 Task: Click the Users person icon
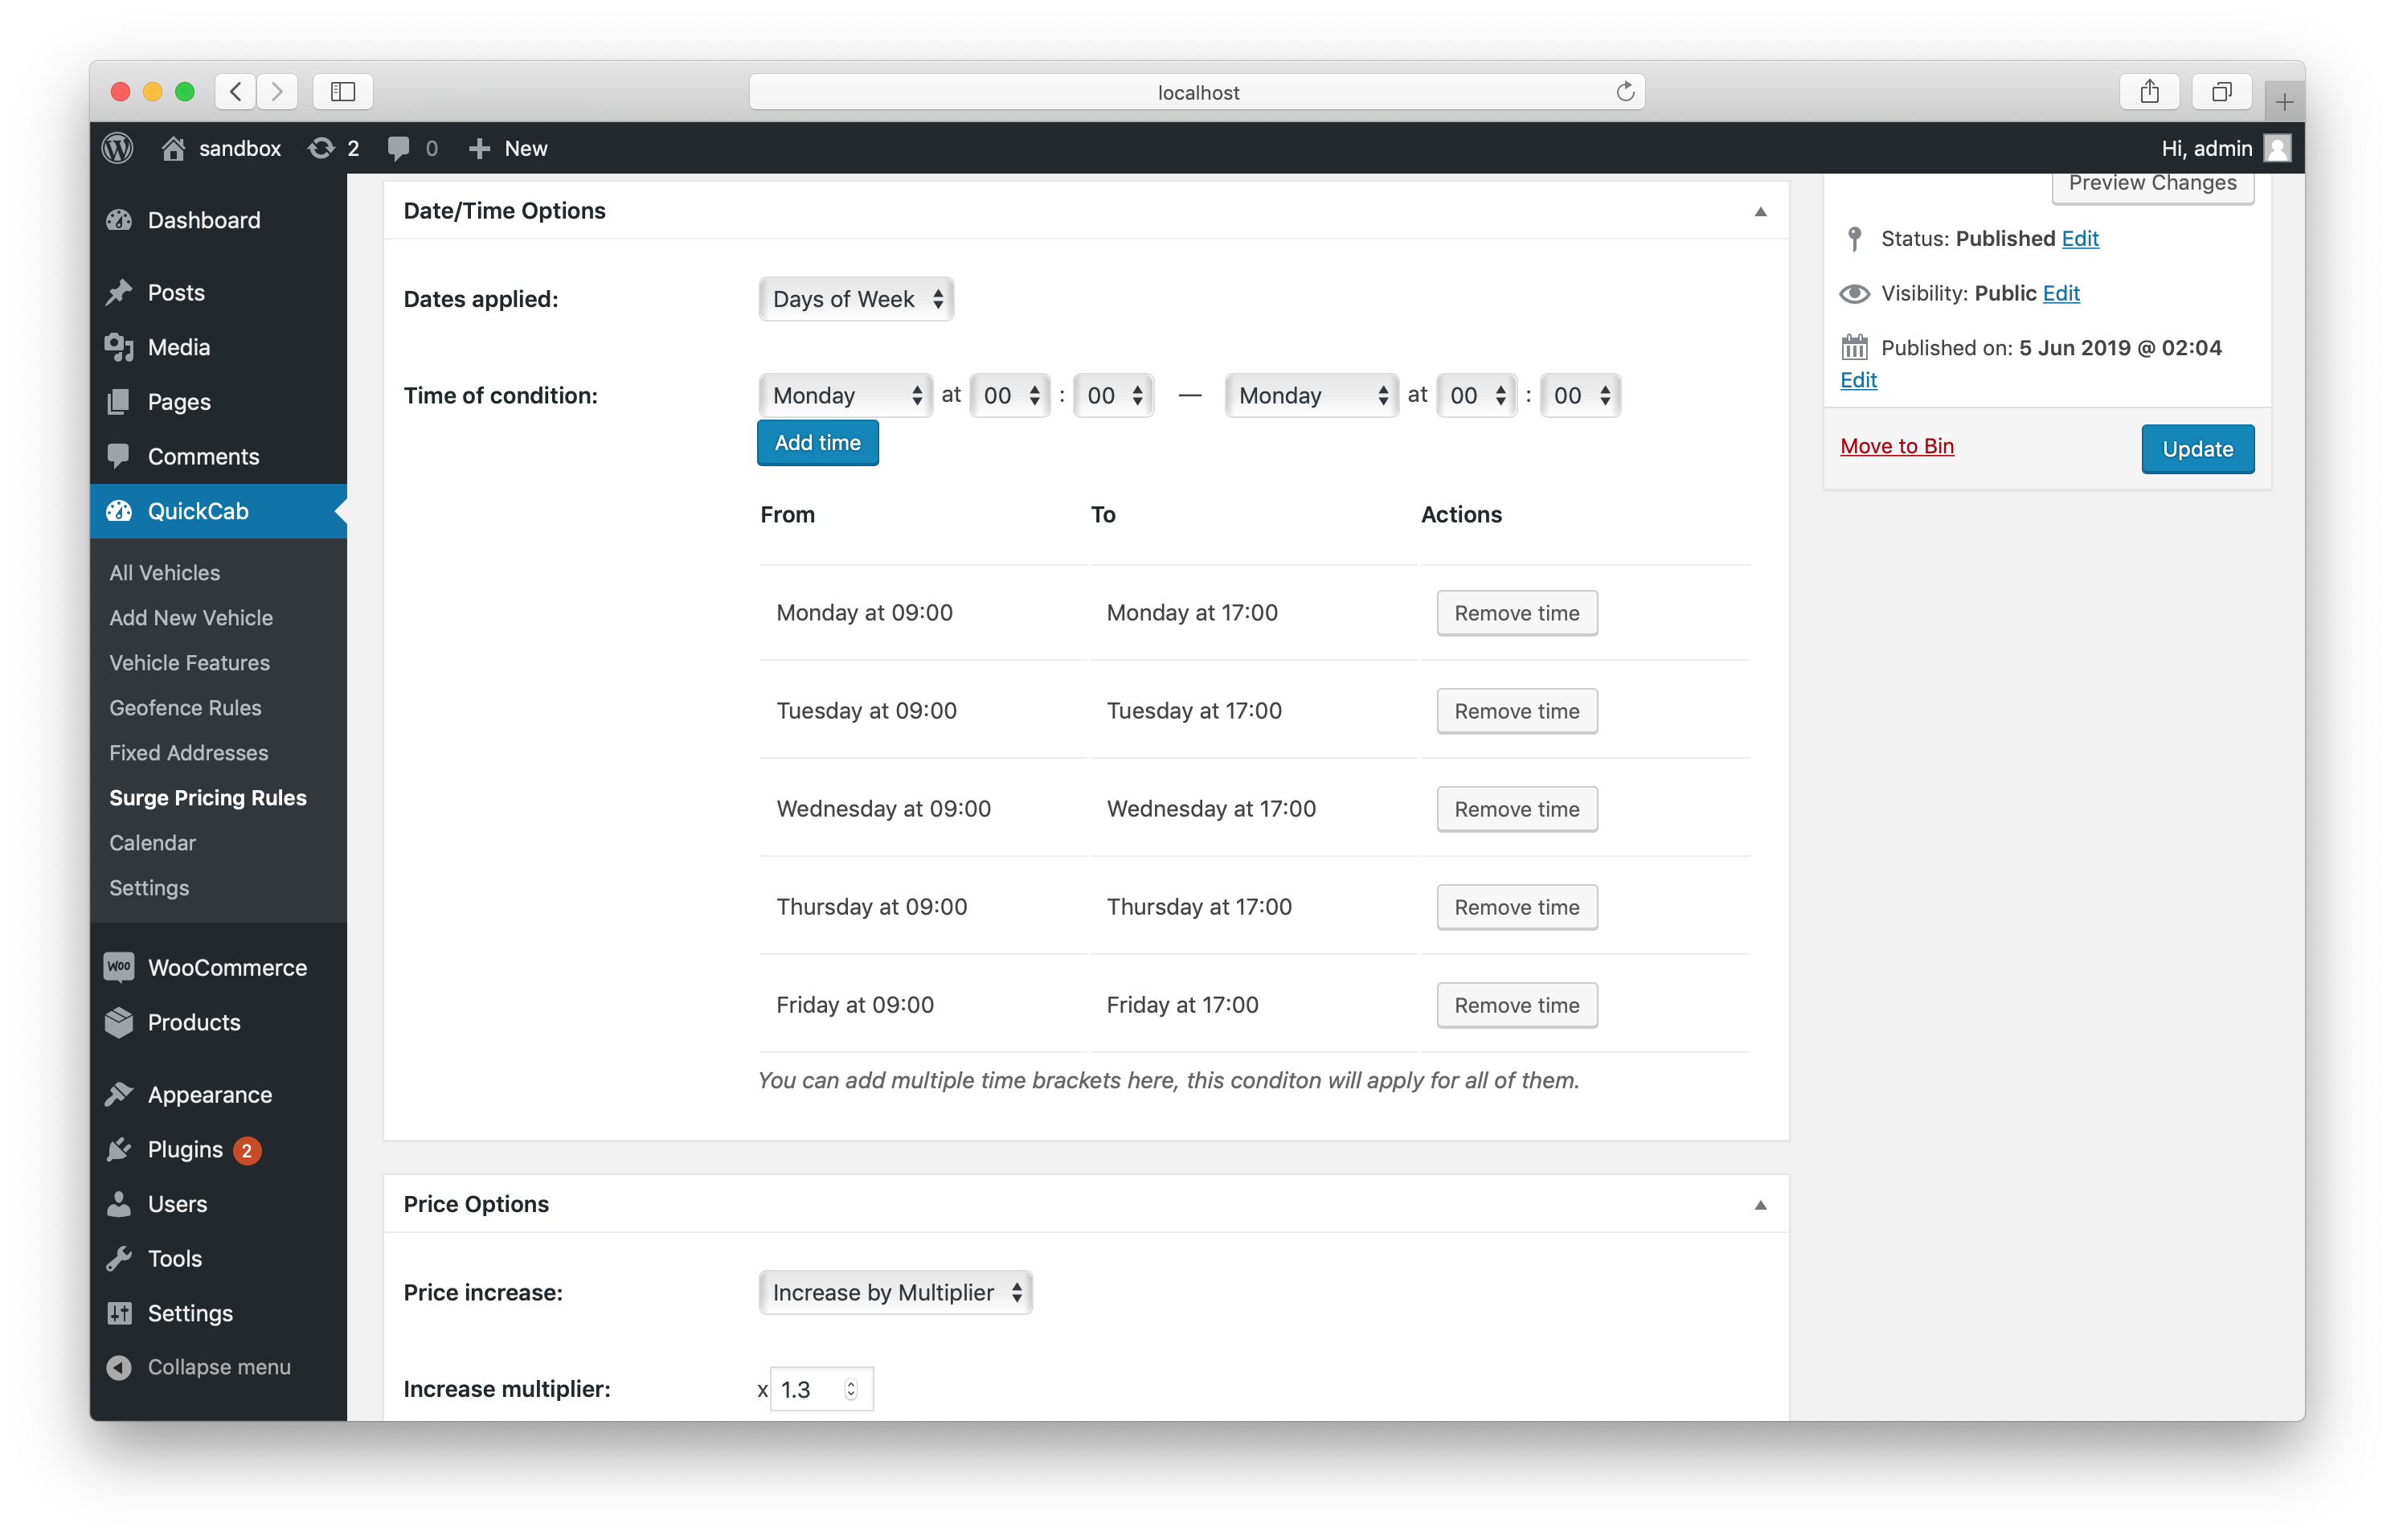(119, 1203)
